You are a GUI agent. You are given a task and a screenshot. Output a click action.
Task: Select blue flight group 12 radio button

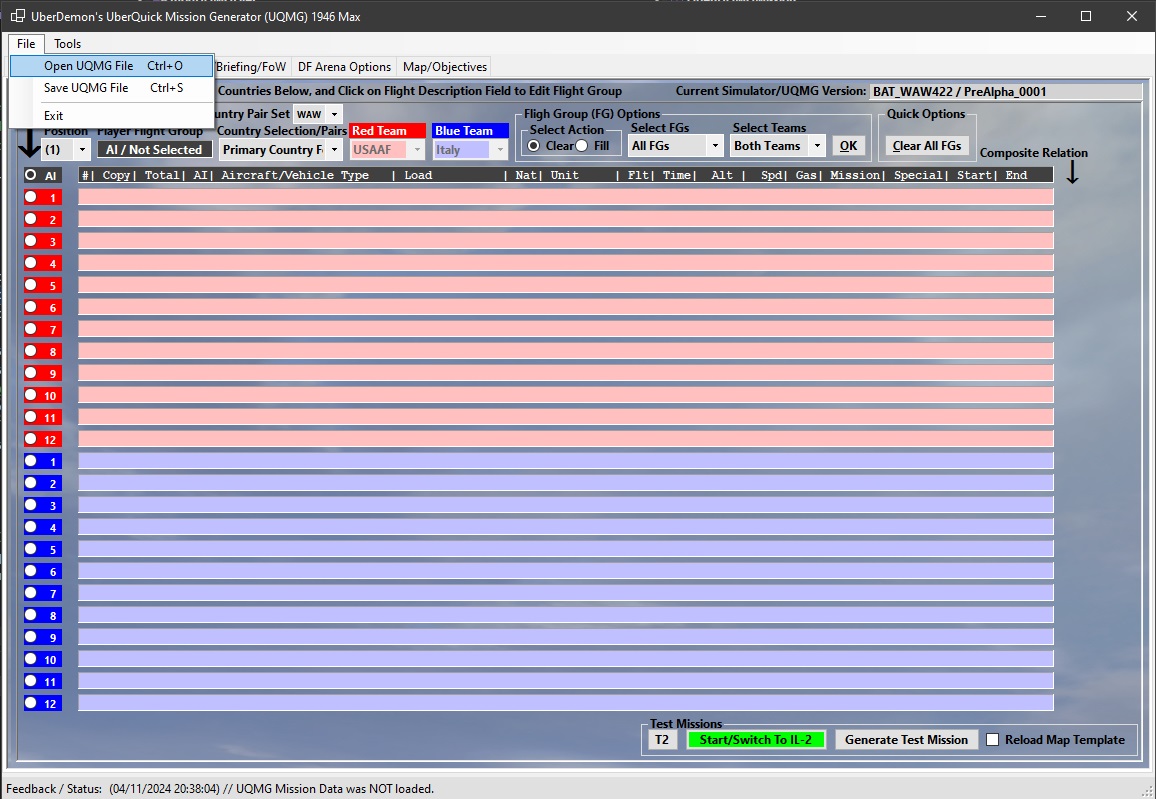pos(30,703)
